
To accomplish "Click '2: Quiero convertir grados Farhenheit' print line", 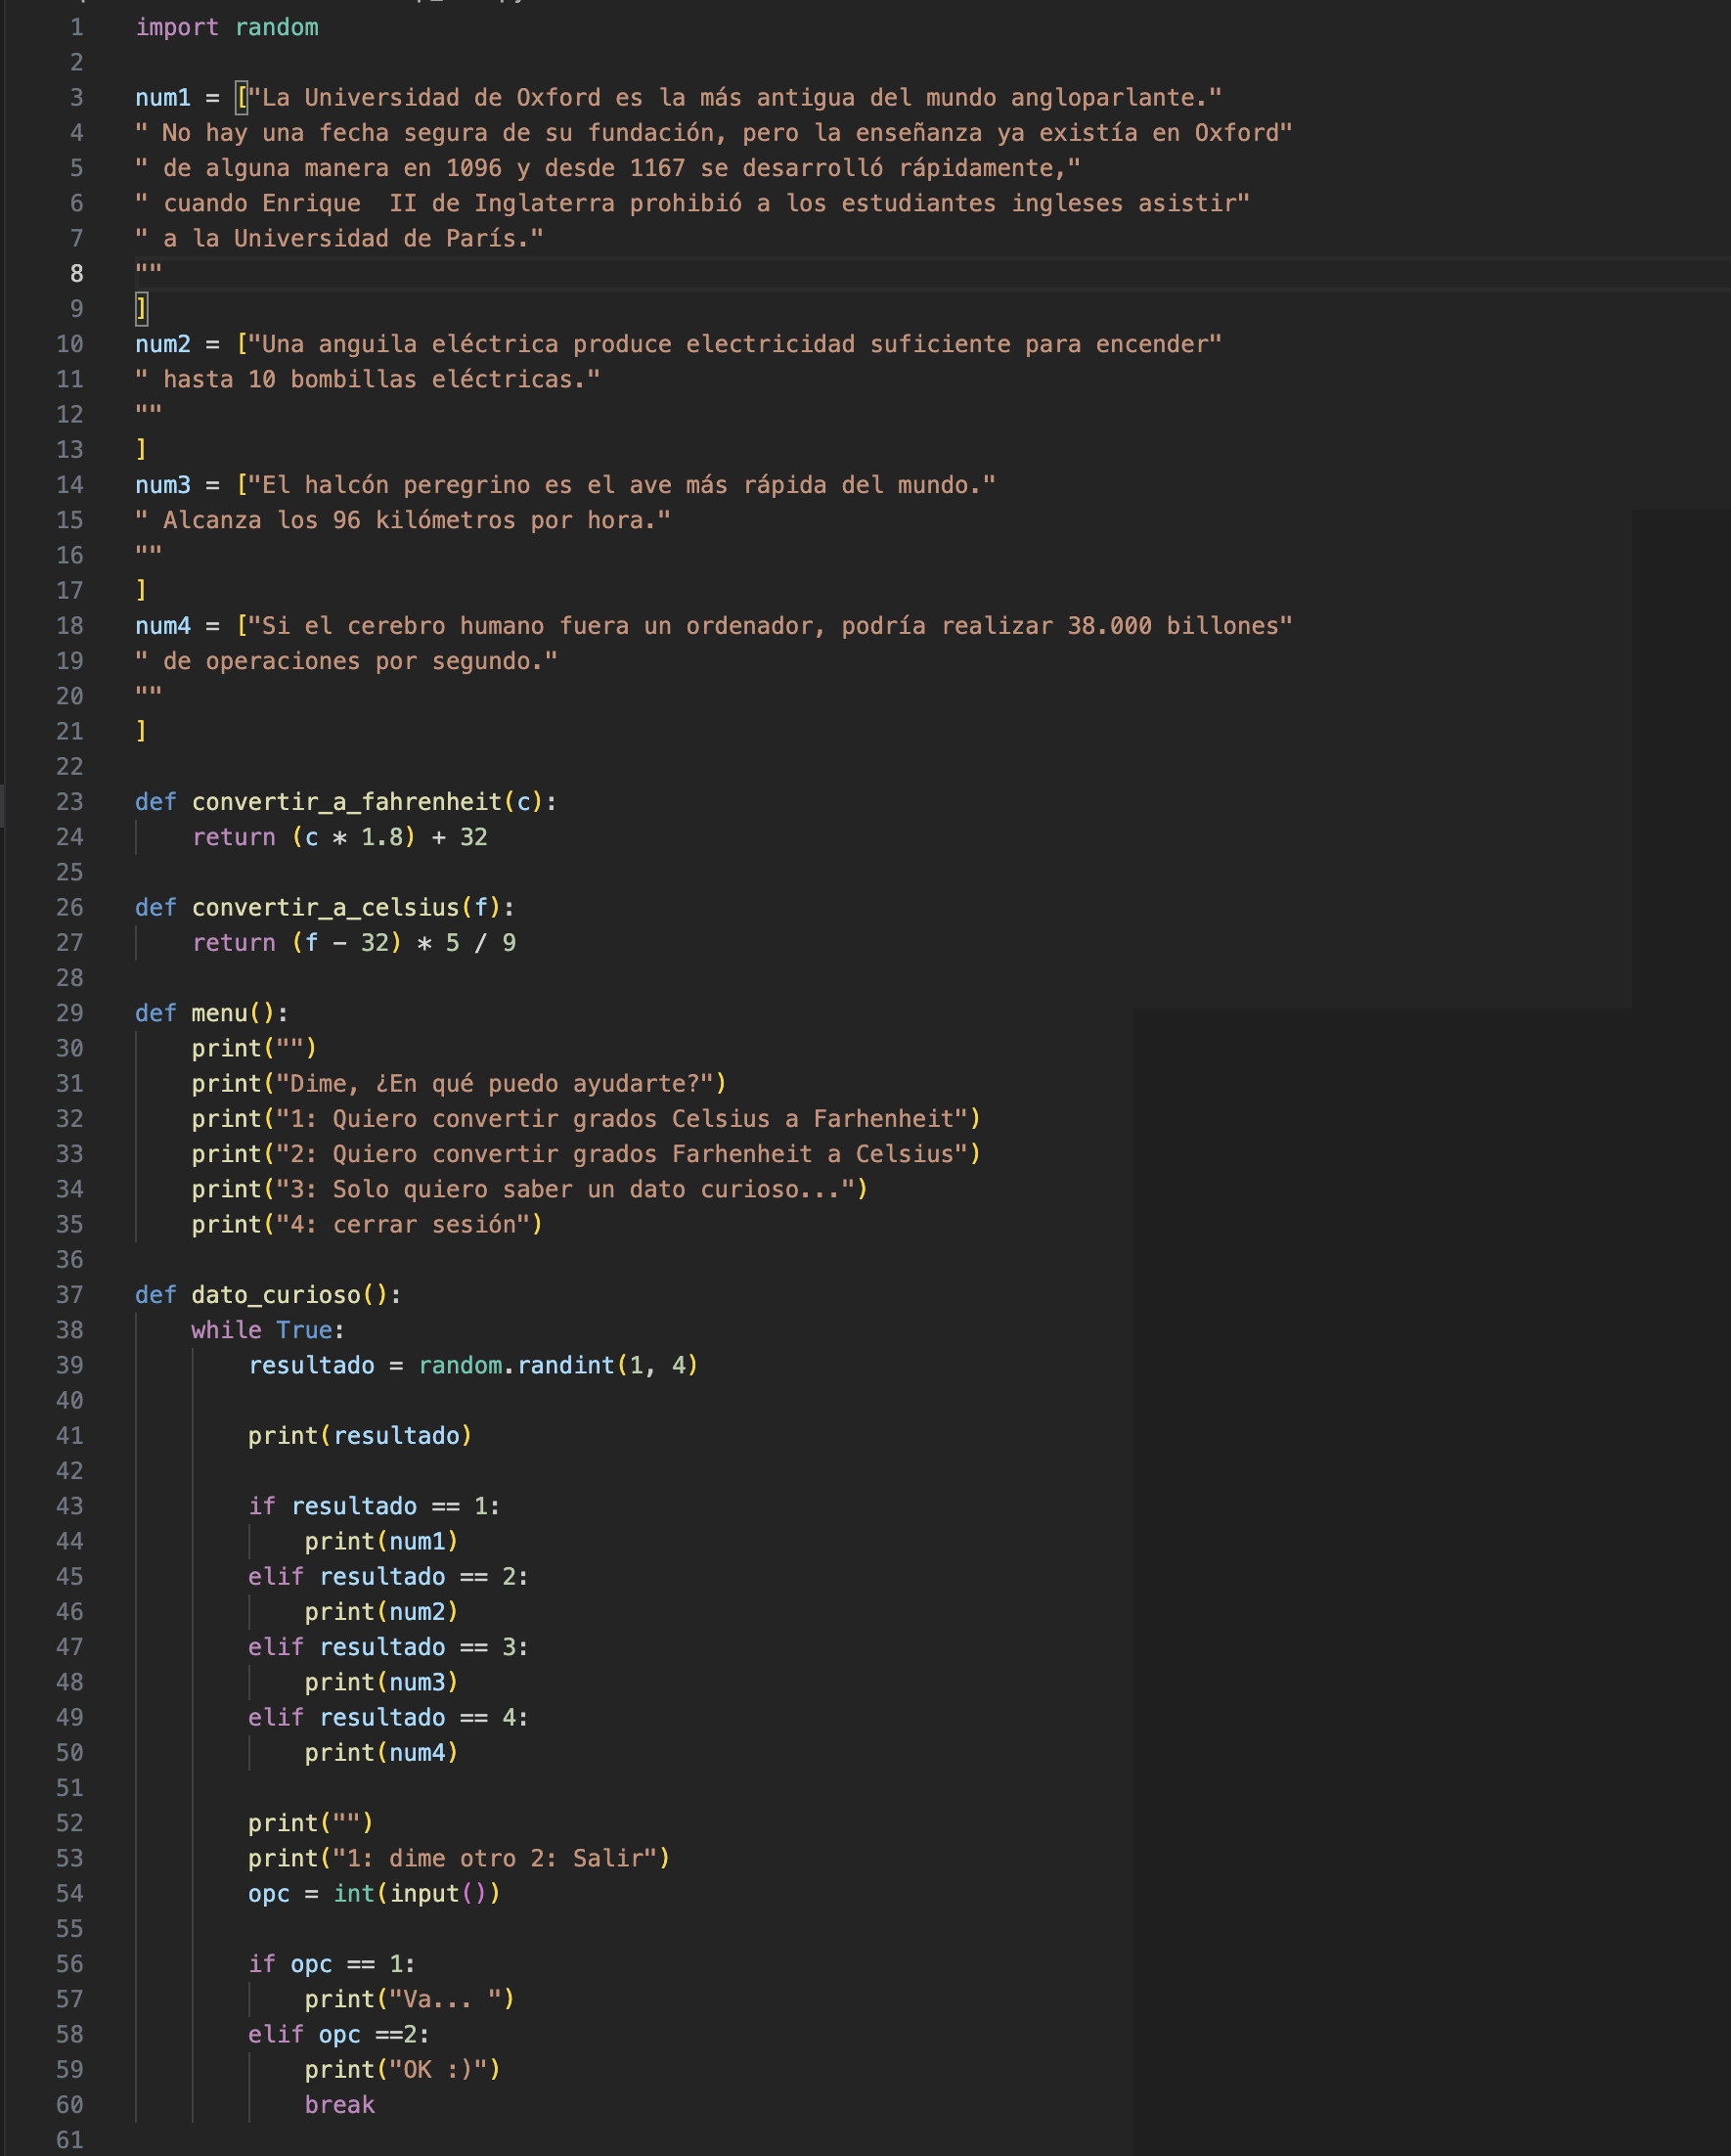I will coord(587,1154).
